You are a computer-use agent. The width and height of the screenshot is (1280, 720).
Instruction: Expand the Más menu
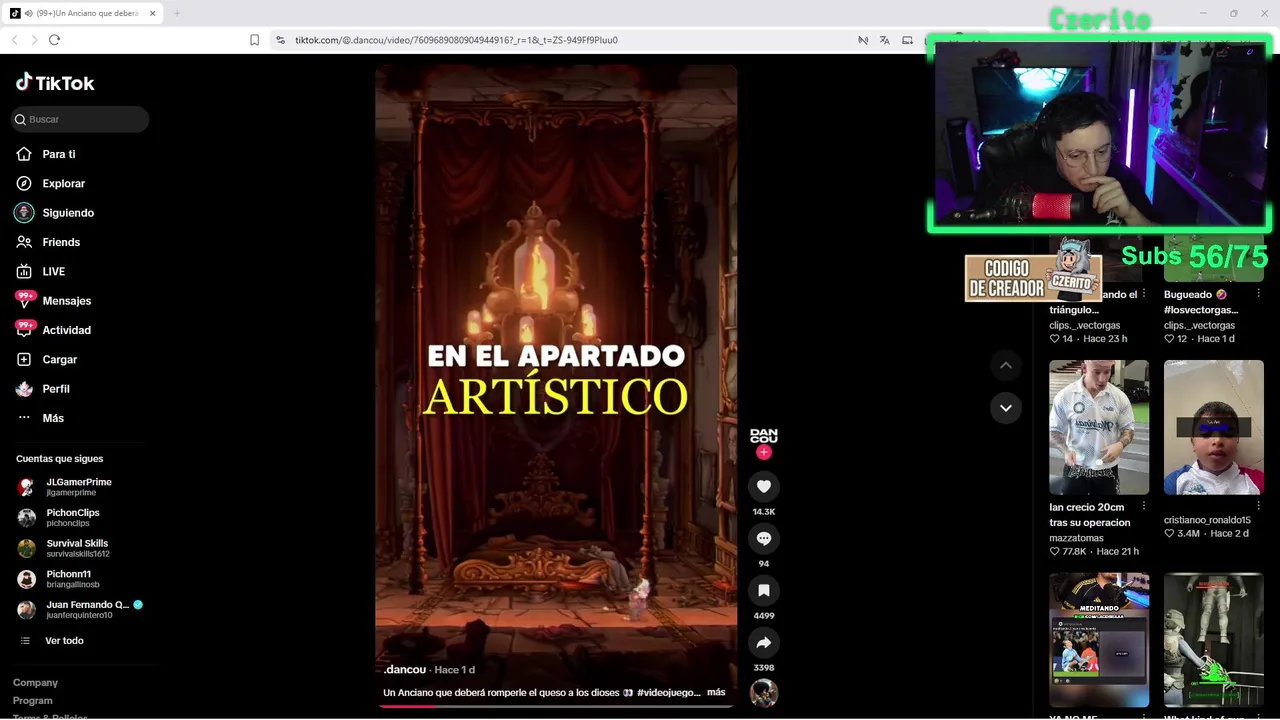(52, 418)
